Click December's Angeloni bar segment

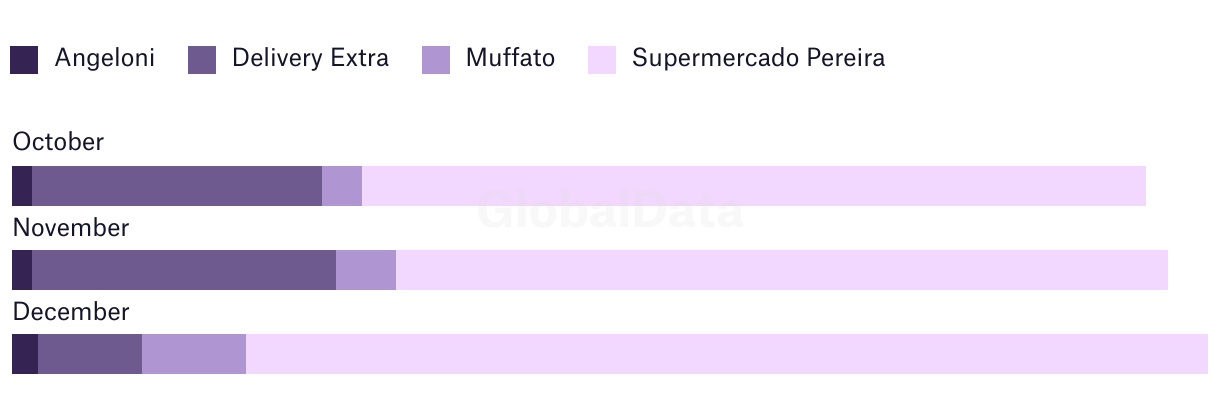point(25,354)
